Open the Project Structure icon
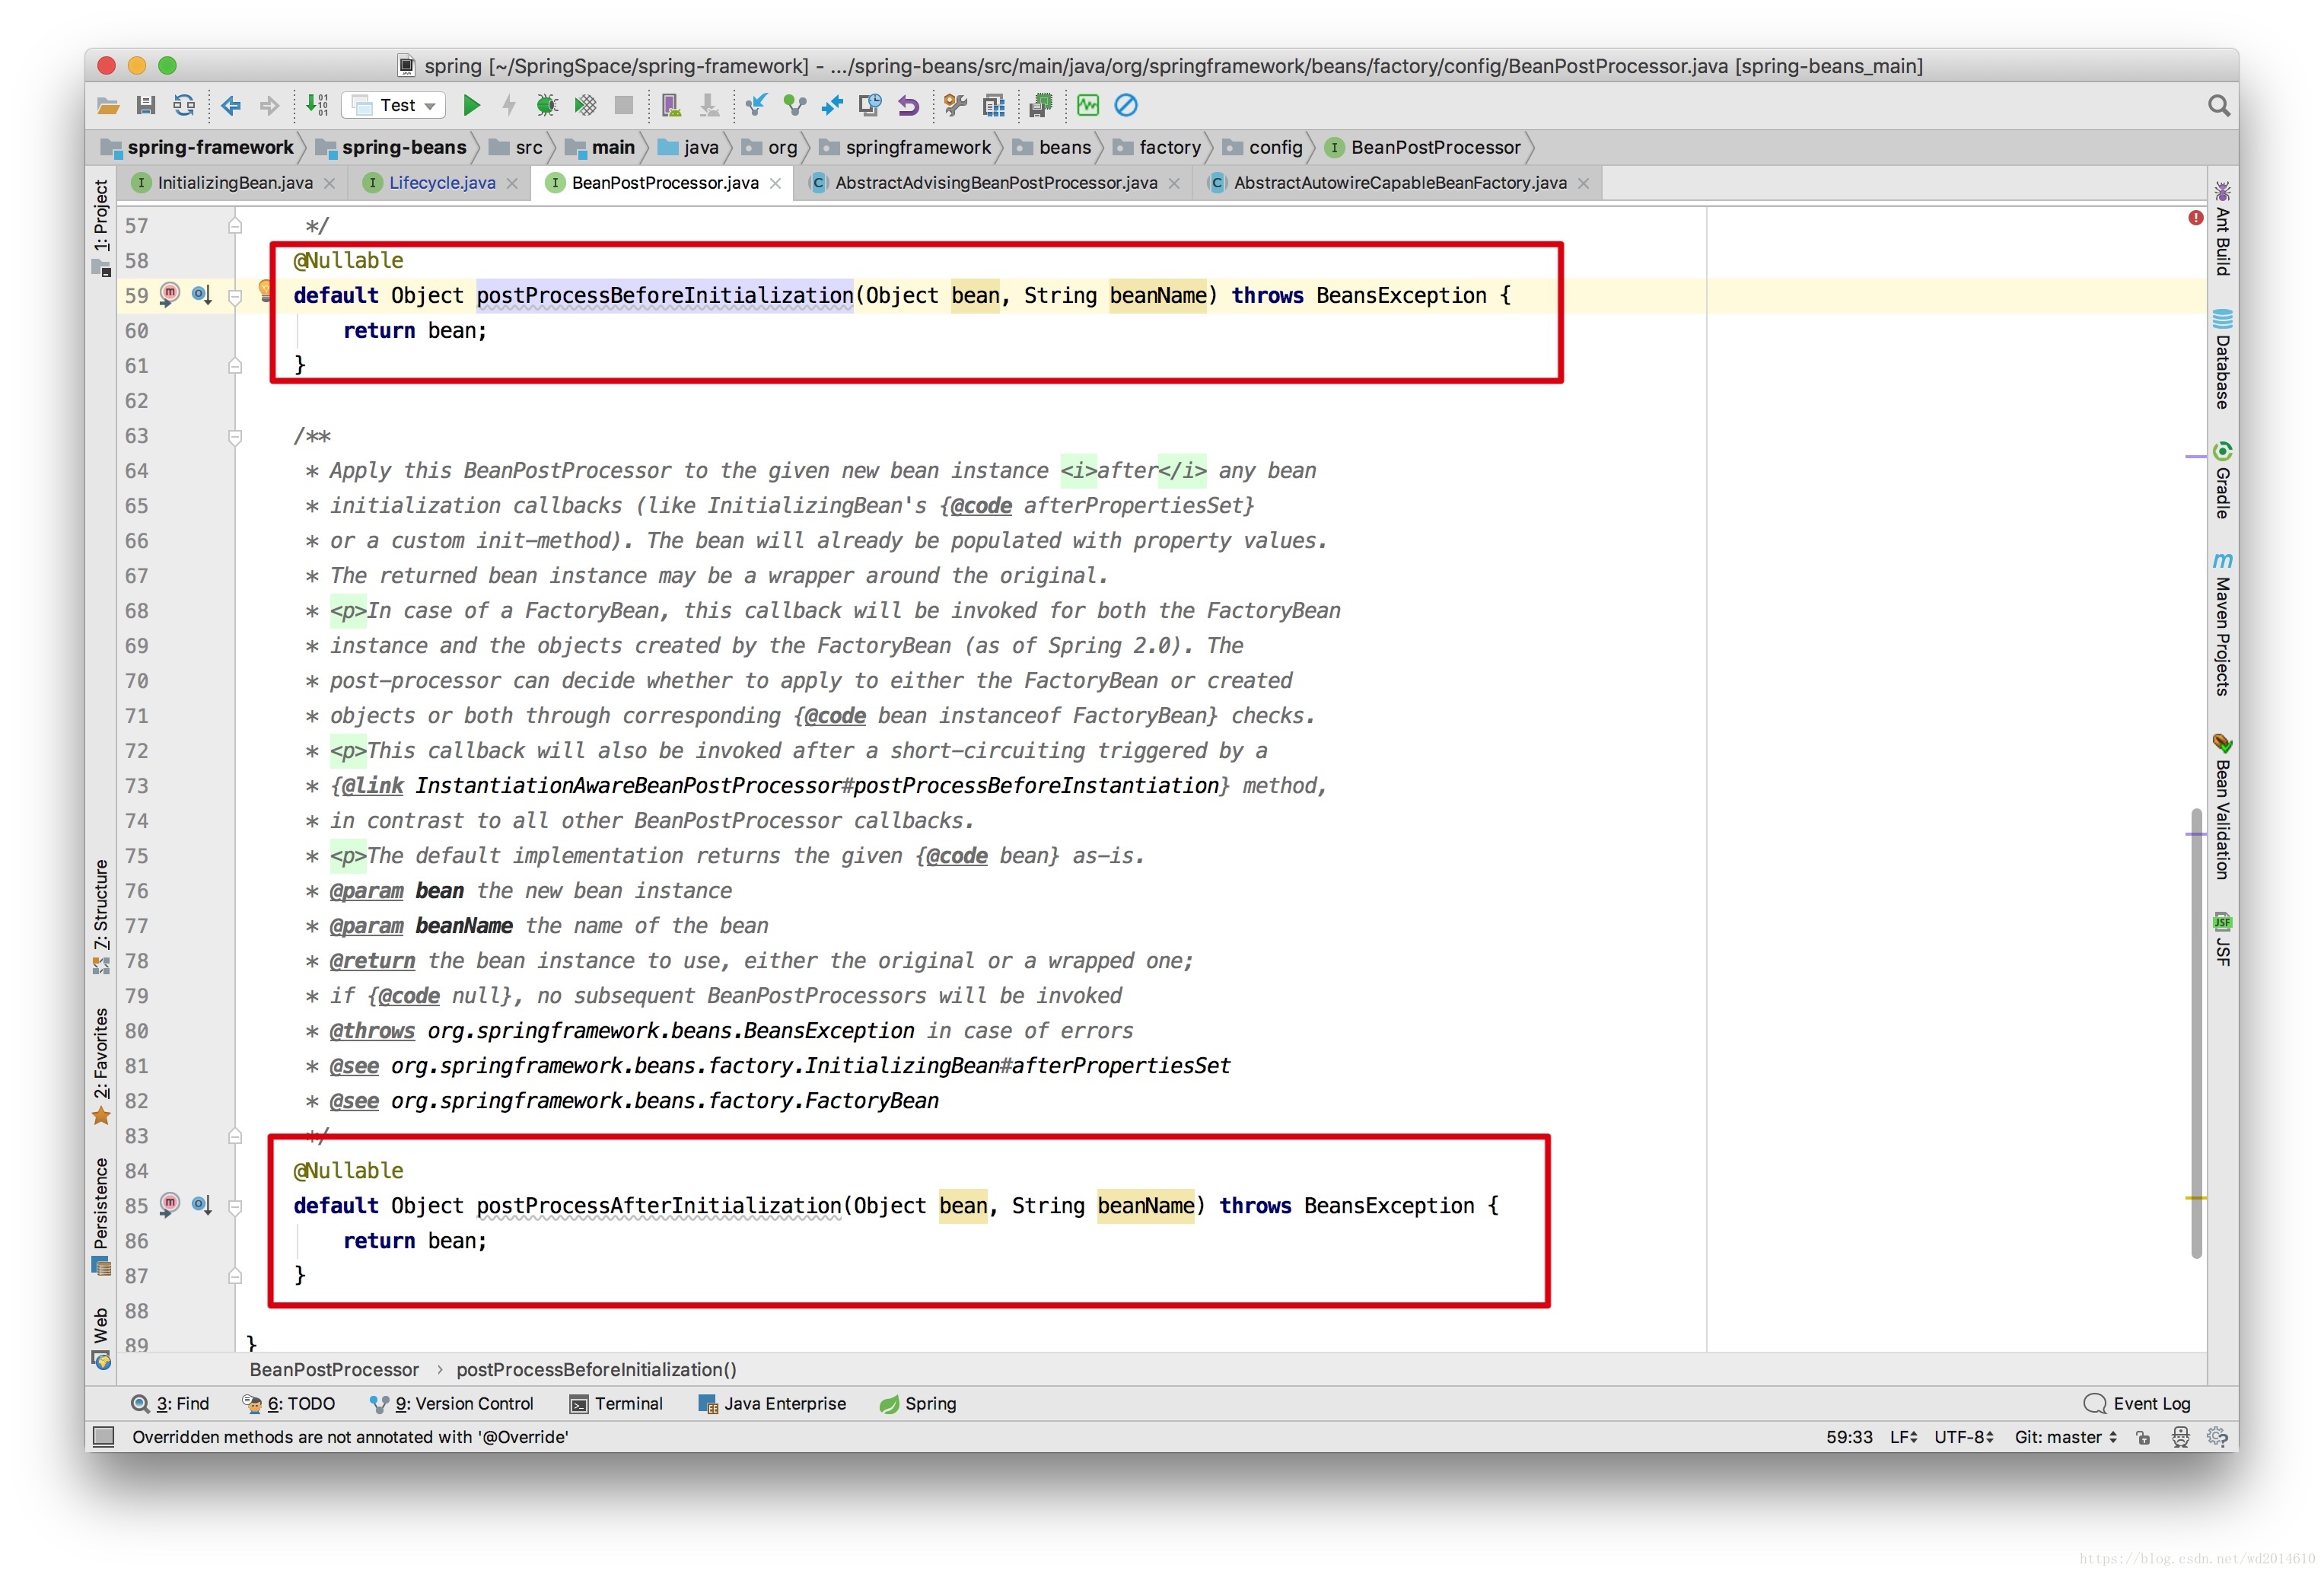Image resolution: width=2324 pixels, height=1574 pixels. [x=993, y=105]
